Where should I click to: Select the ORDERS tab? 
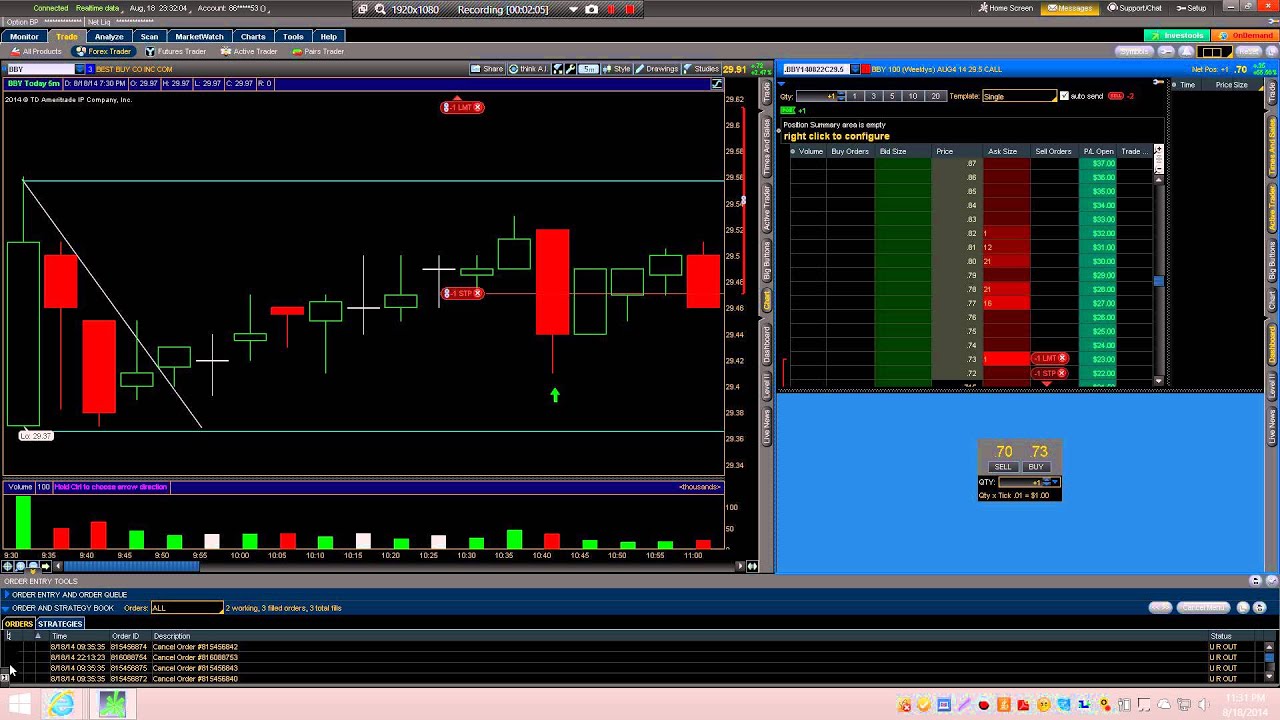(x=19, y=624)
